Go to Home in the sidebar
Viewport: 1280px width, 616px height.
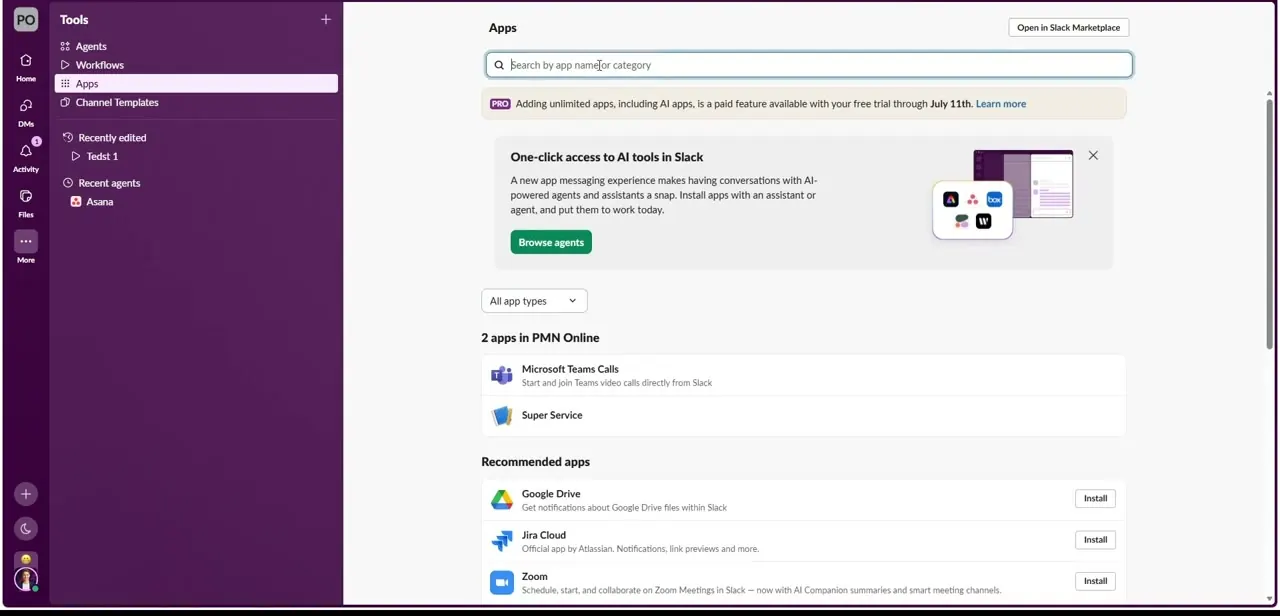pyautogui.click(x=26, y=67)
